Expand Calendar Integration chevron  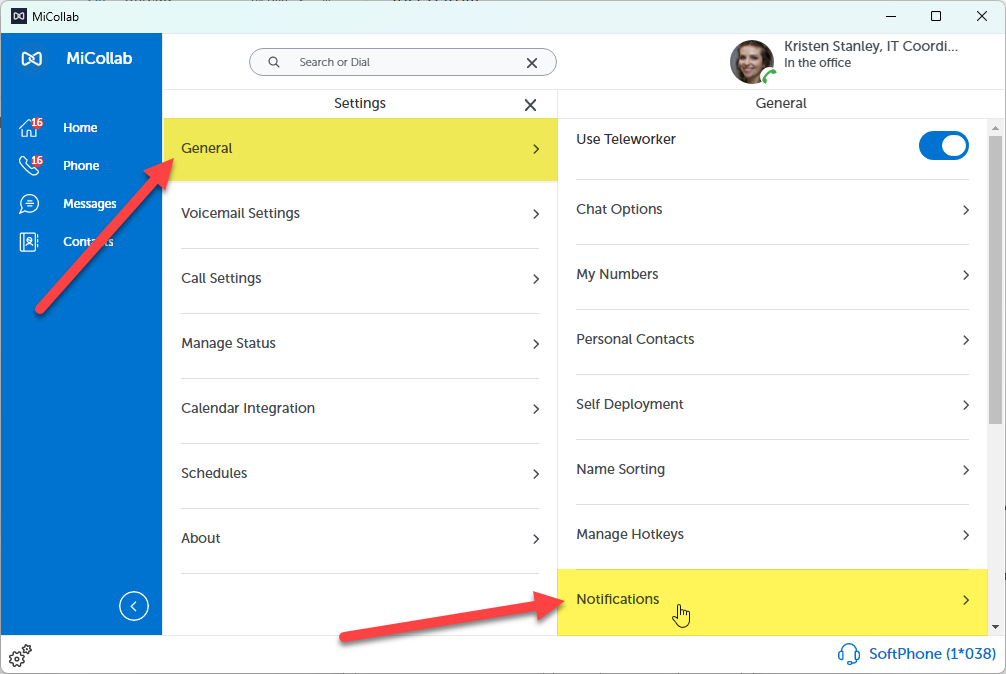[x=536, y=409]
